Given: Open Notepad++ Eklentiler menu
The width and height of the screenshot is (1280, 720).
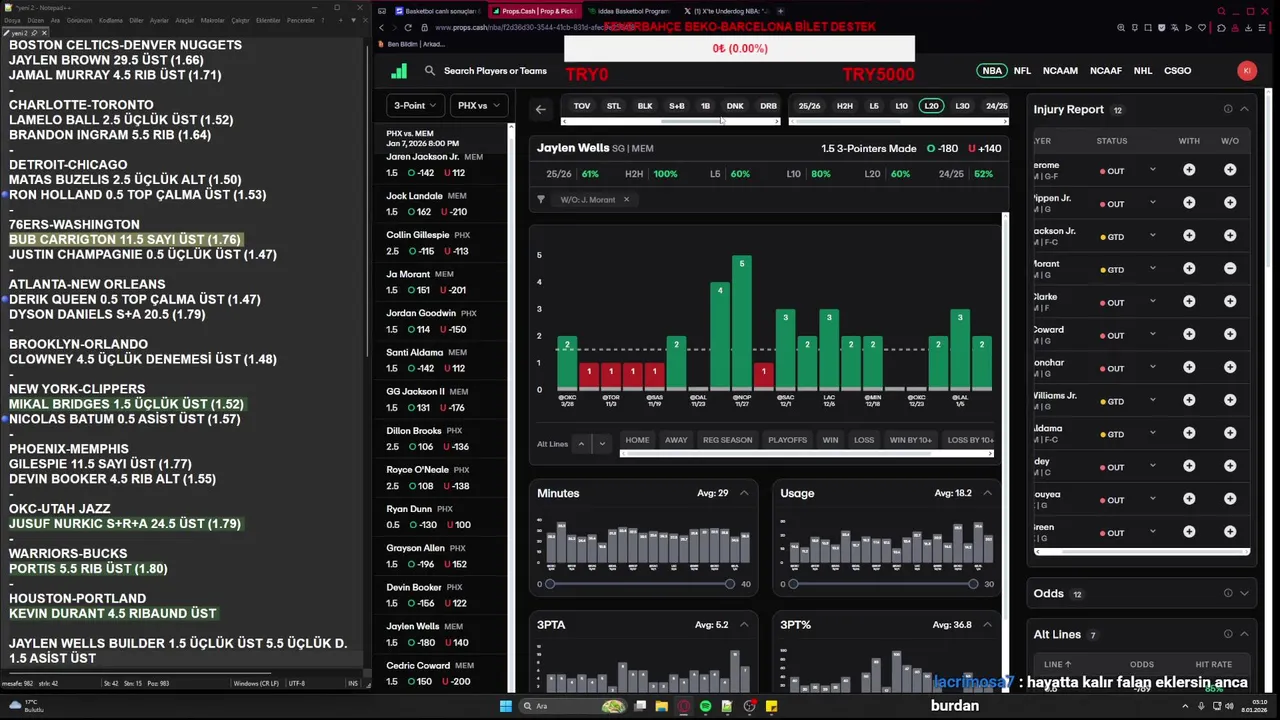Looking at the screenshot, I should pos(268,20).
